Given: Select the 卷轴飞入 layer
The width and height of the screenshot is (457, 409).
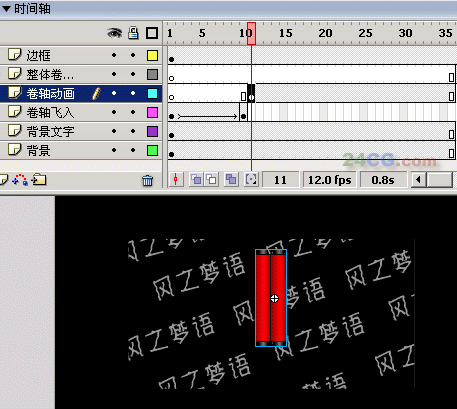Looking at the screenshot, I should click(x=81, y=112).
